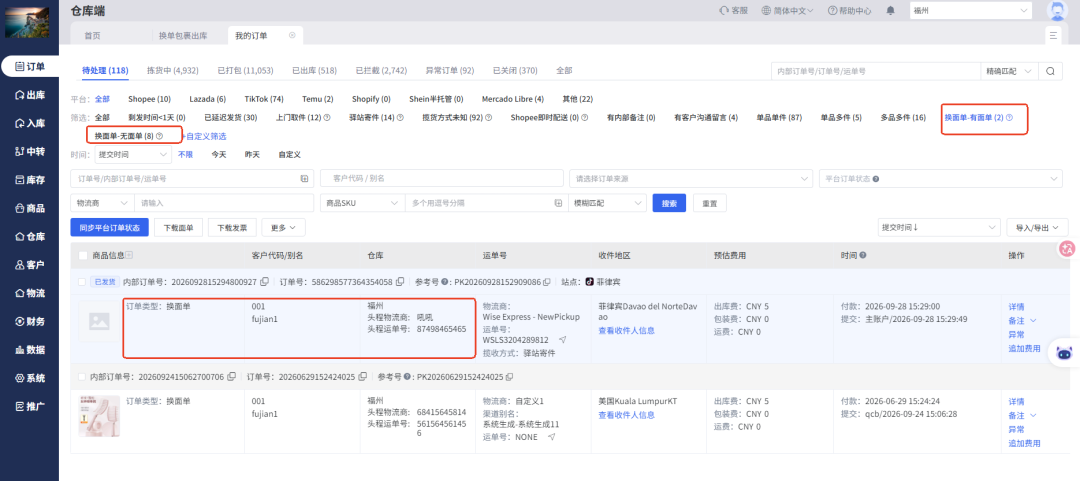Switch to the 已出库 (518) tab
Image resolution: width=1080 pixels, height=481 pixels.
(314, 70)
